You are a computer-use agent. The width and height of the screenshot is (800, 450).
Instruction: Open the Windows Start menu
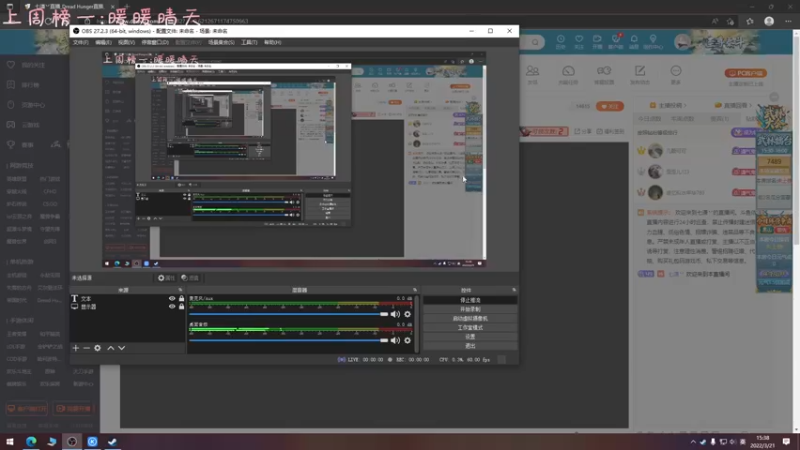(x=10, y=442)
